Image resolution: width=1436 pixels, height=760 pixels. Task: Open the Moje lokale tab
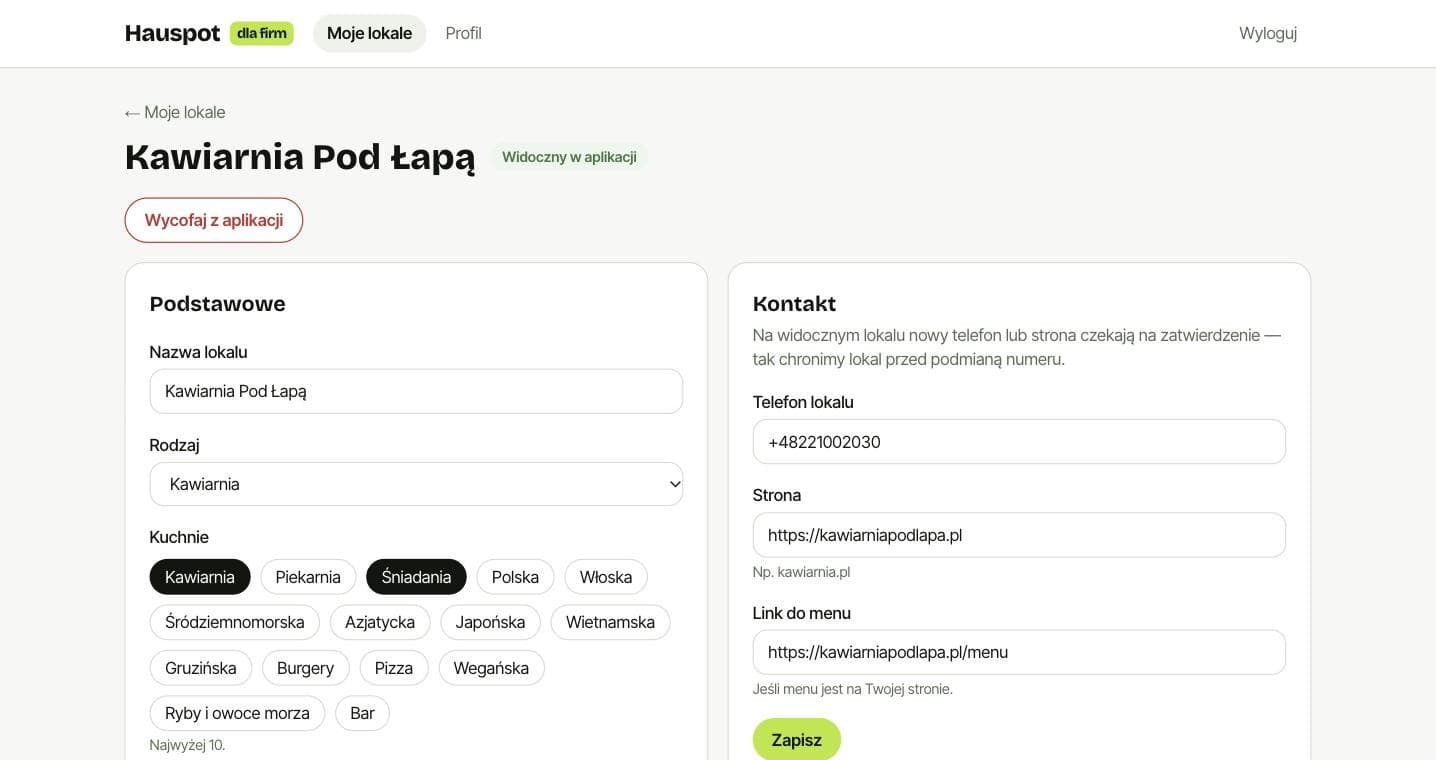(369, 33)
